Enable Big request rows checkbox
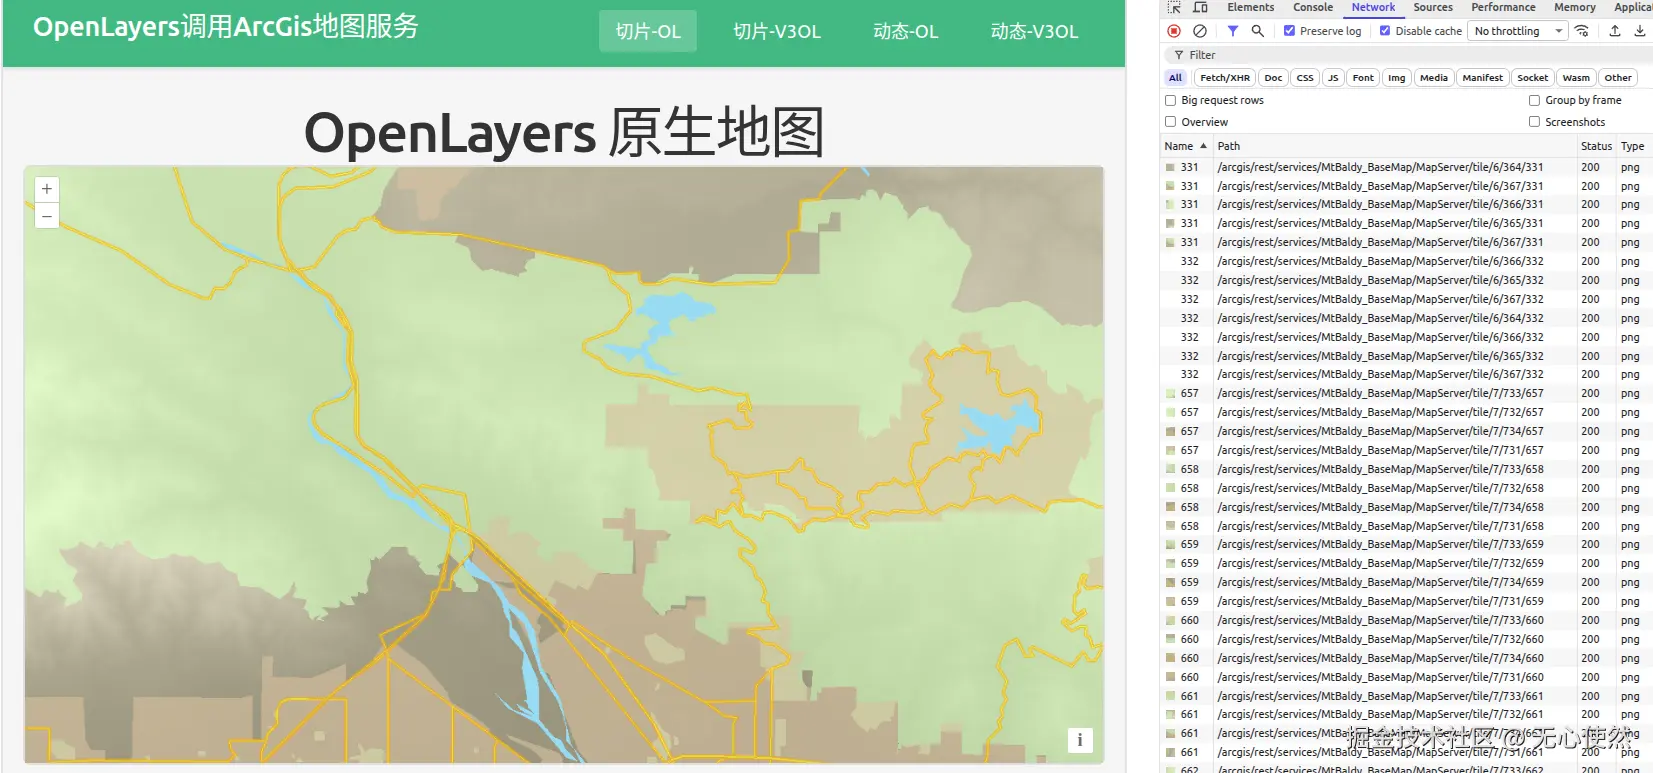This screenshot has height=773, width=1653. click(1171, 100)
